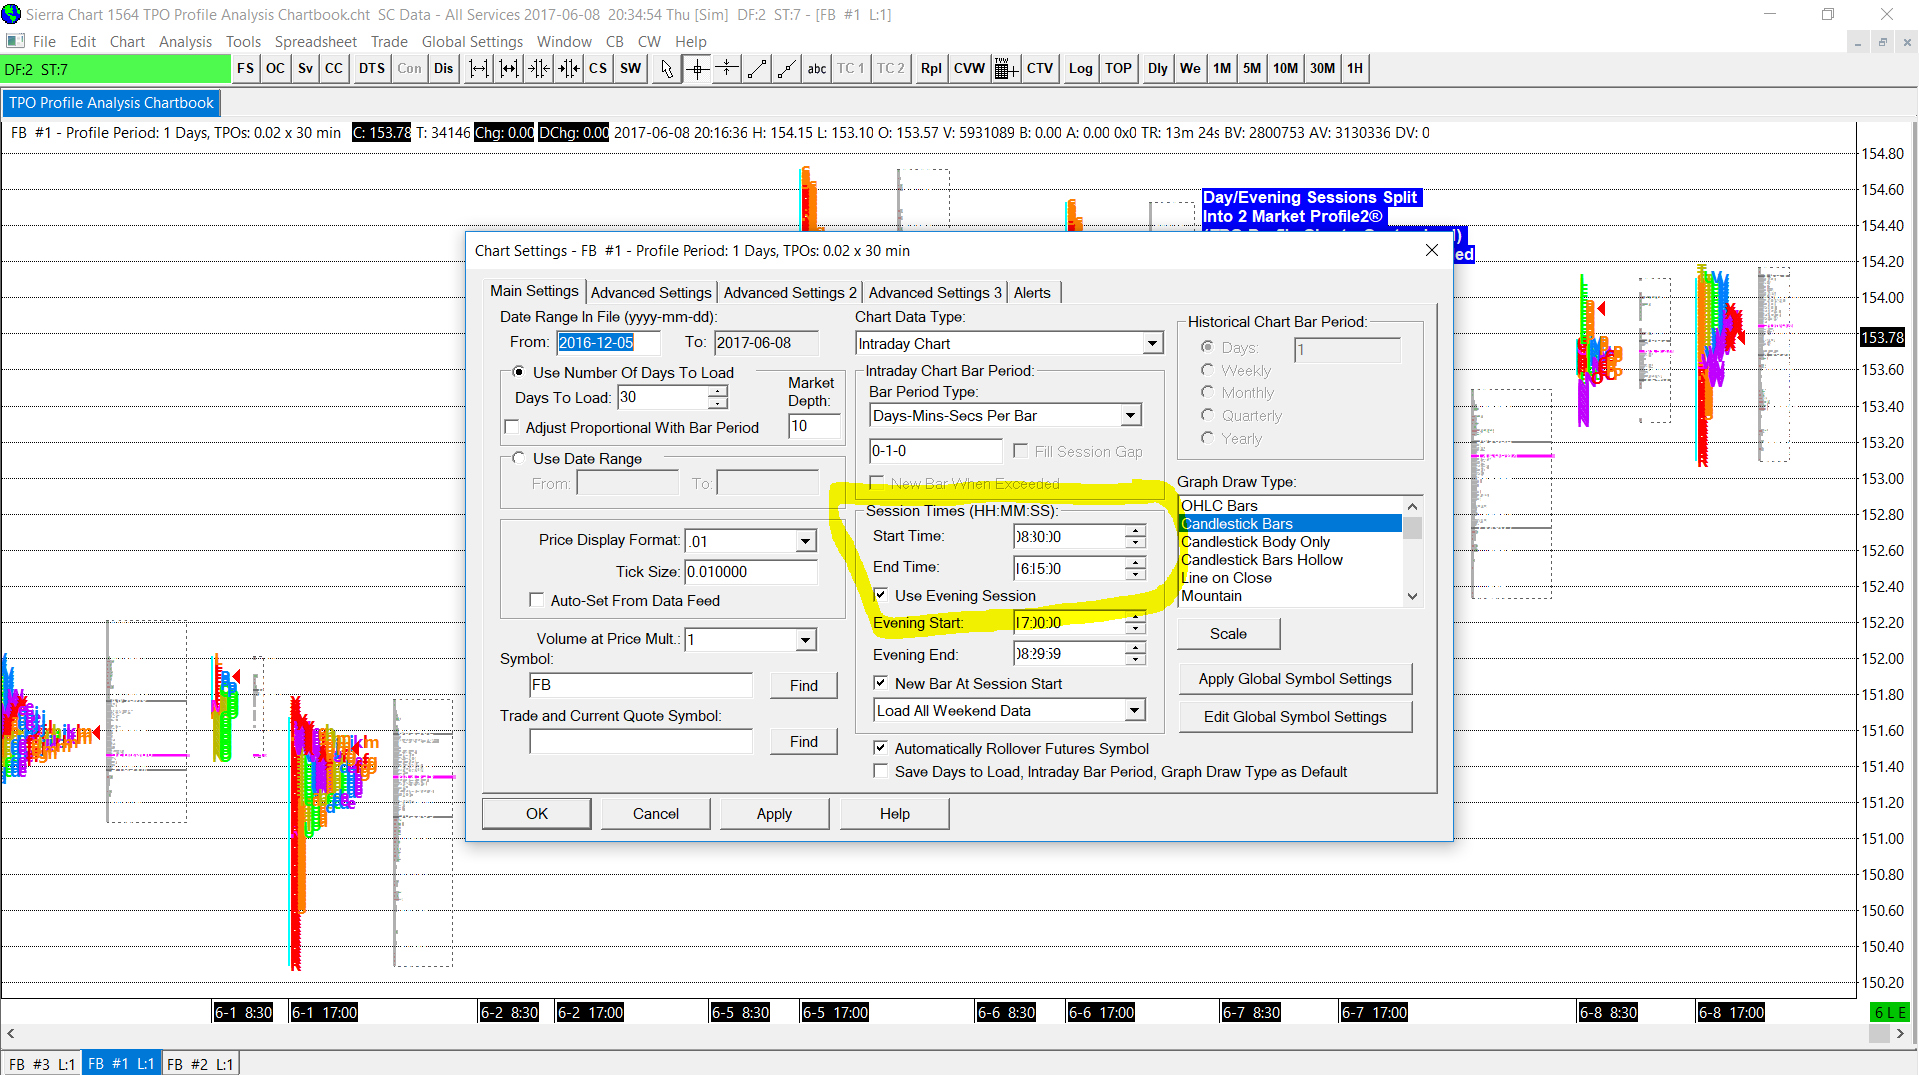Viewport: 1919px width, 1075px height.
Task: Click the Apply Global Symbol Settings button
Action: 1294,679
